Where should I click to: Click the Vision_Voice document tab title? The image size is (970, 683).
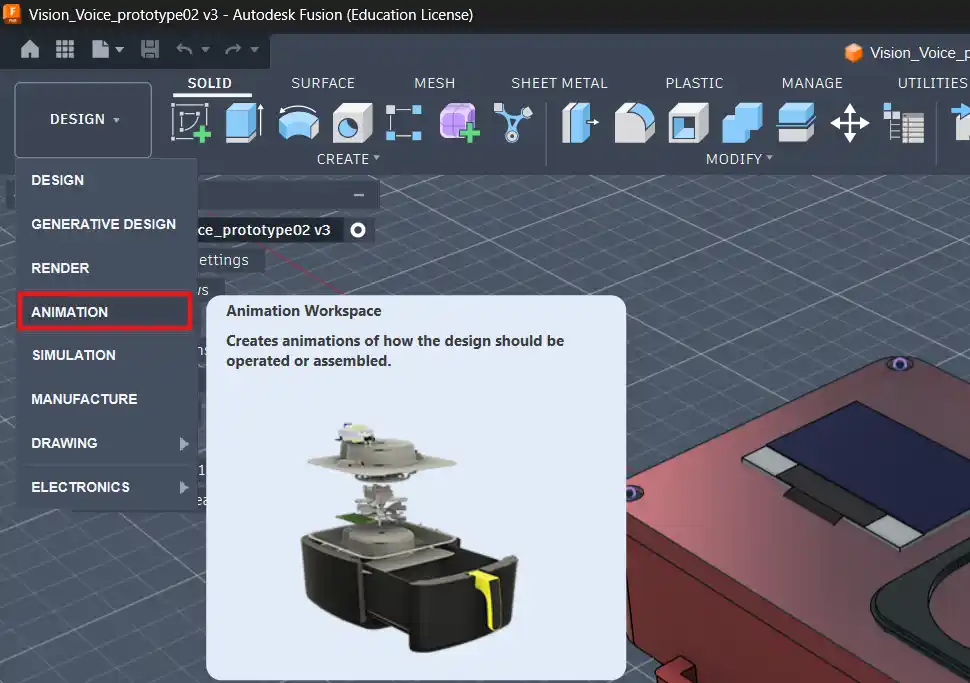click(919, 53)
